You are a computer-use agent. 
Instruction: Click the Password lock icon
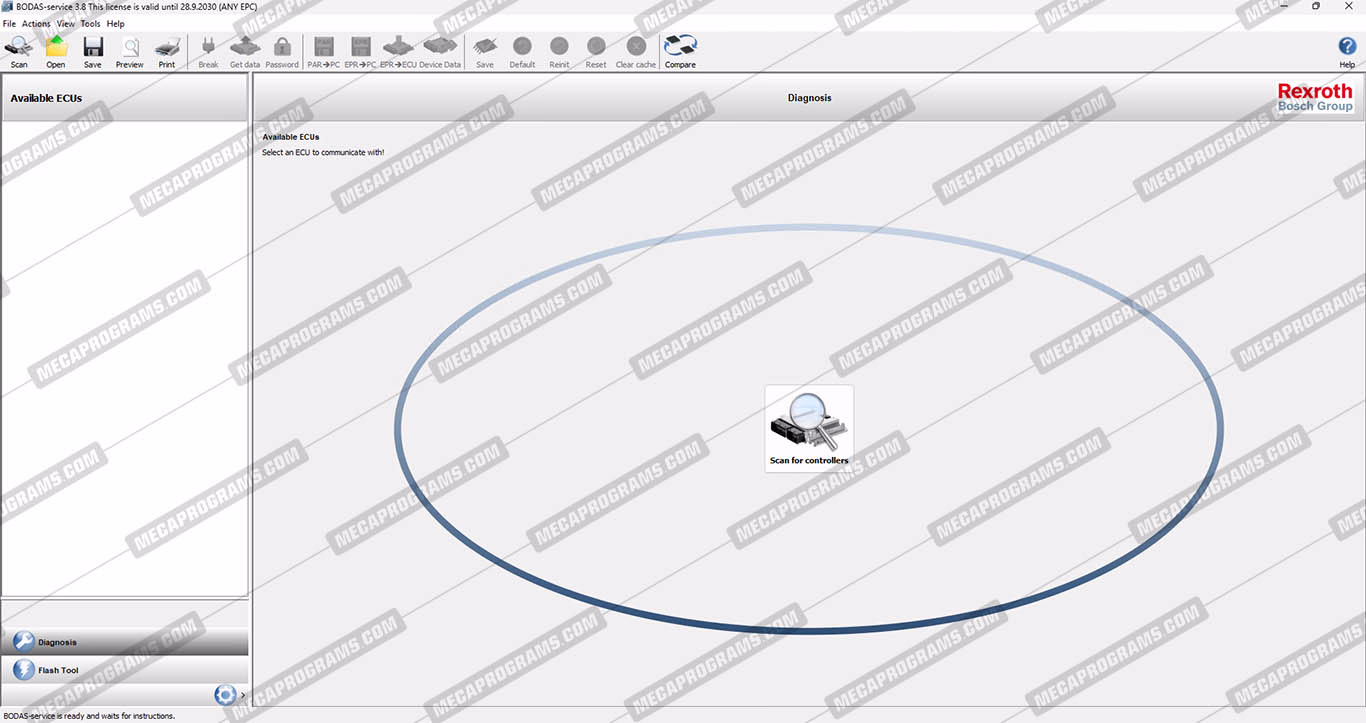(282, 51)
